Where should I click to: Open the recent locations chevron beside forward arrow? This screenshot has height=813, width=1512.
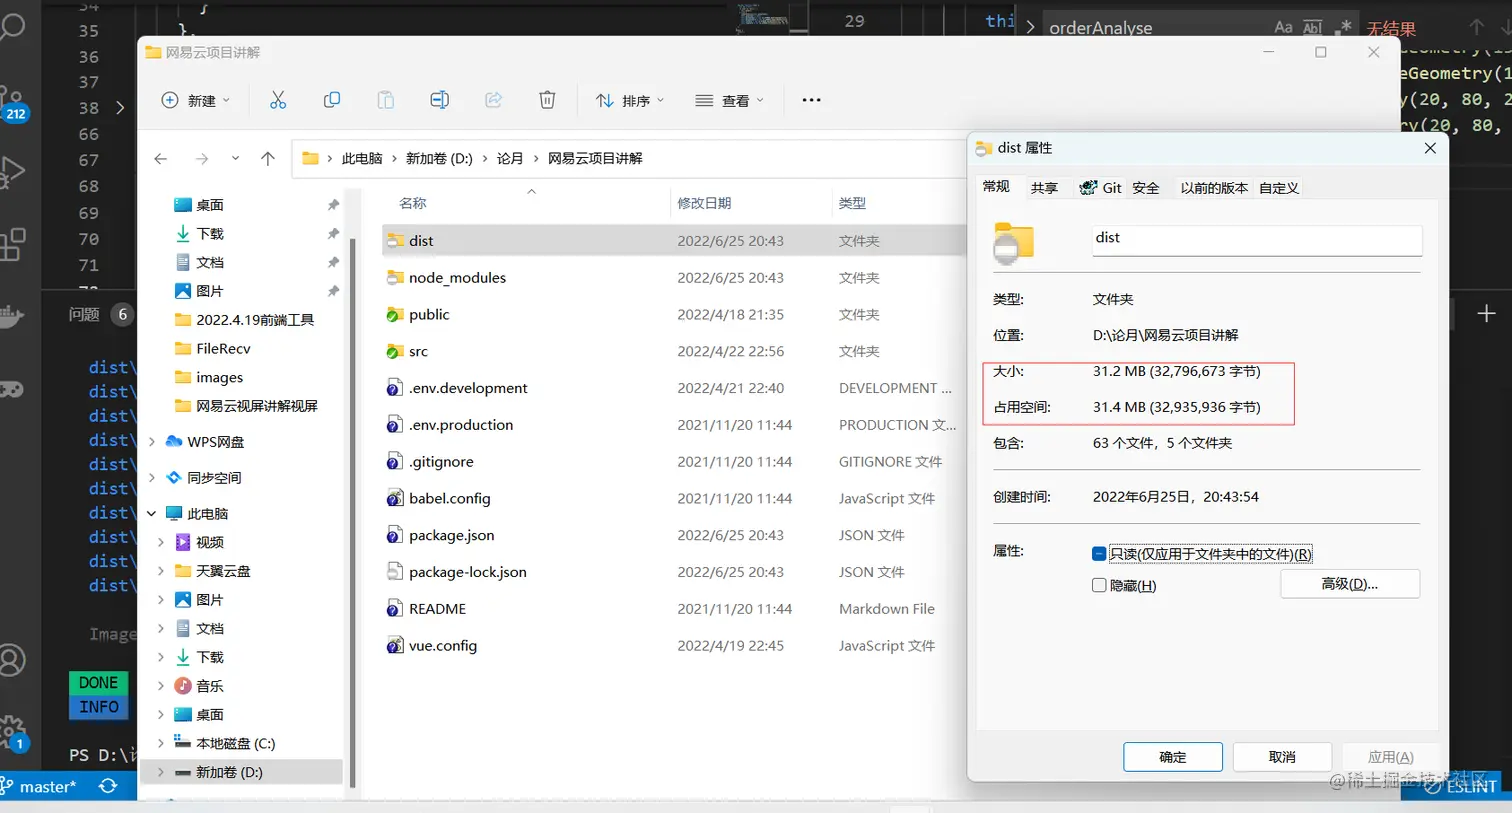[235, 158]
